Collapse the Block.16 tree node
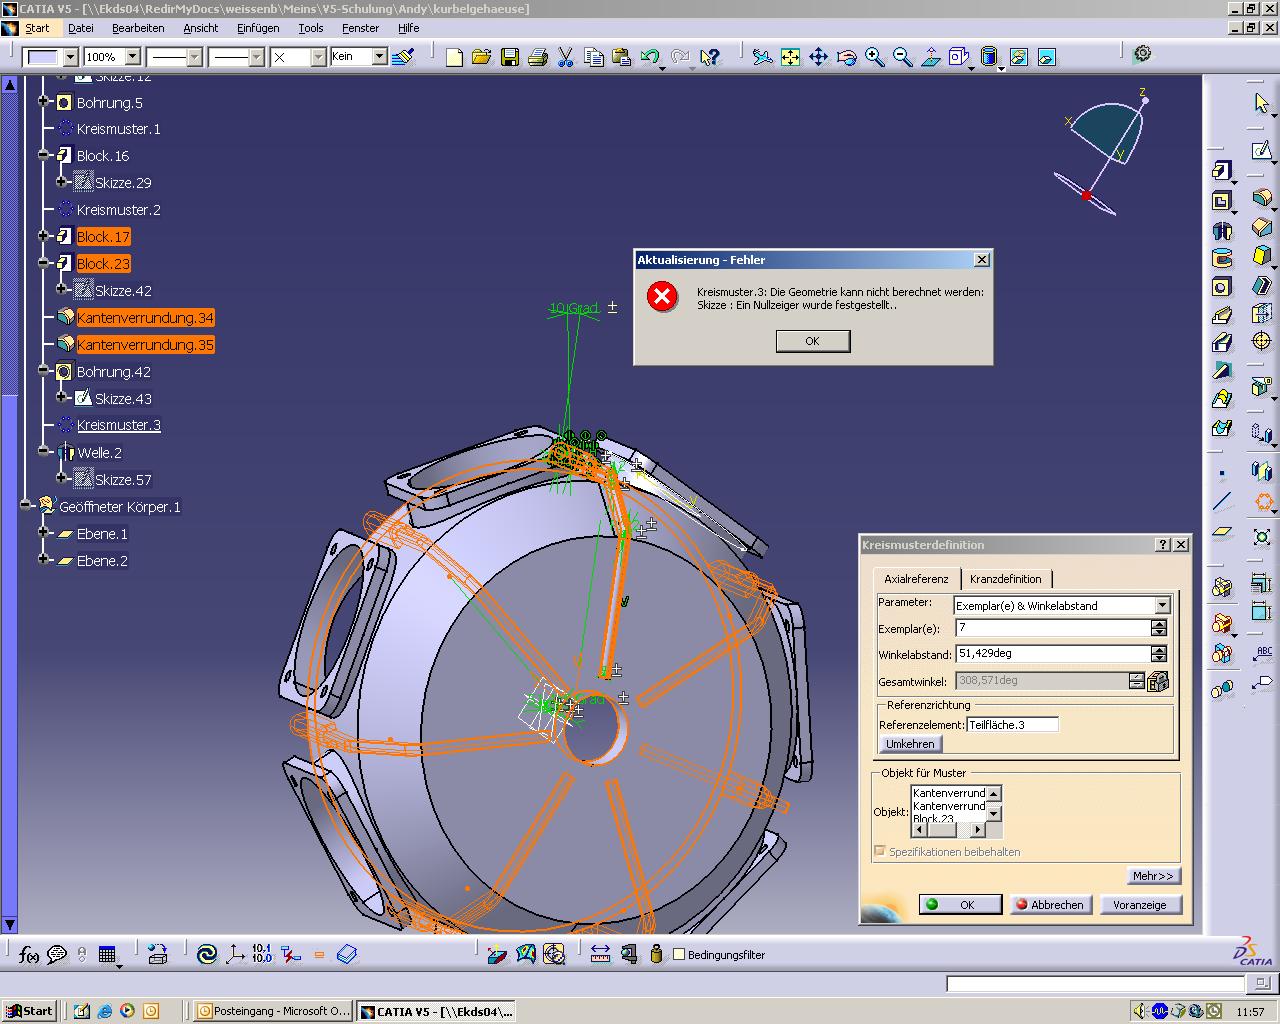 click(44, 155)
